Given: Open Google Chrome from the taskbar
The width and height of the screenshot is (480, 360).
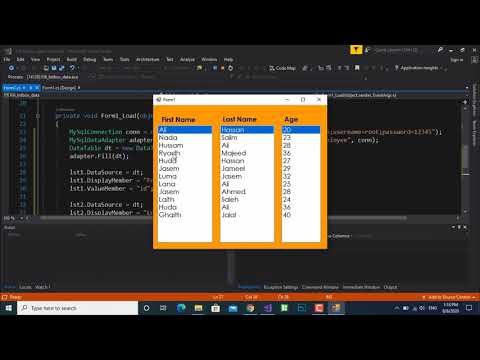Looking at the screenshot, I should (x=250, y=308).
